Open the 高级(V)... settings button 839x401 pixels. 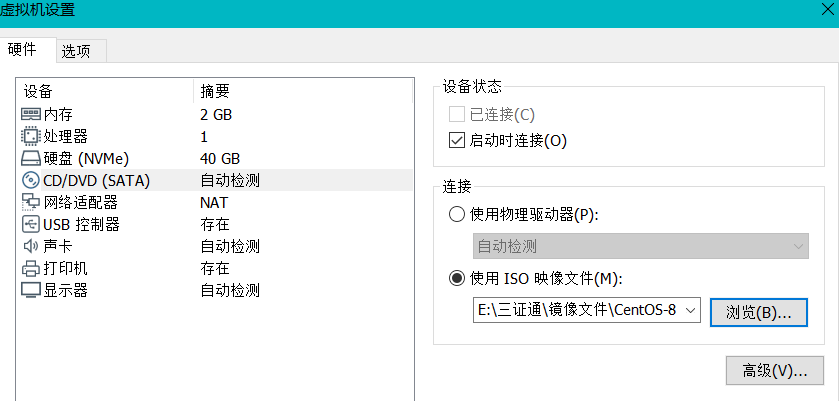(775, 370)
